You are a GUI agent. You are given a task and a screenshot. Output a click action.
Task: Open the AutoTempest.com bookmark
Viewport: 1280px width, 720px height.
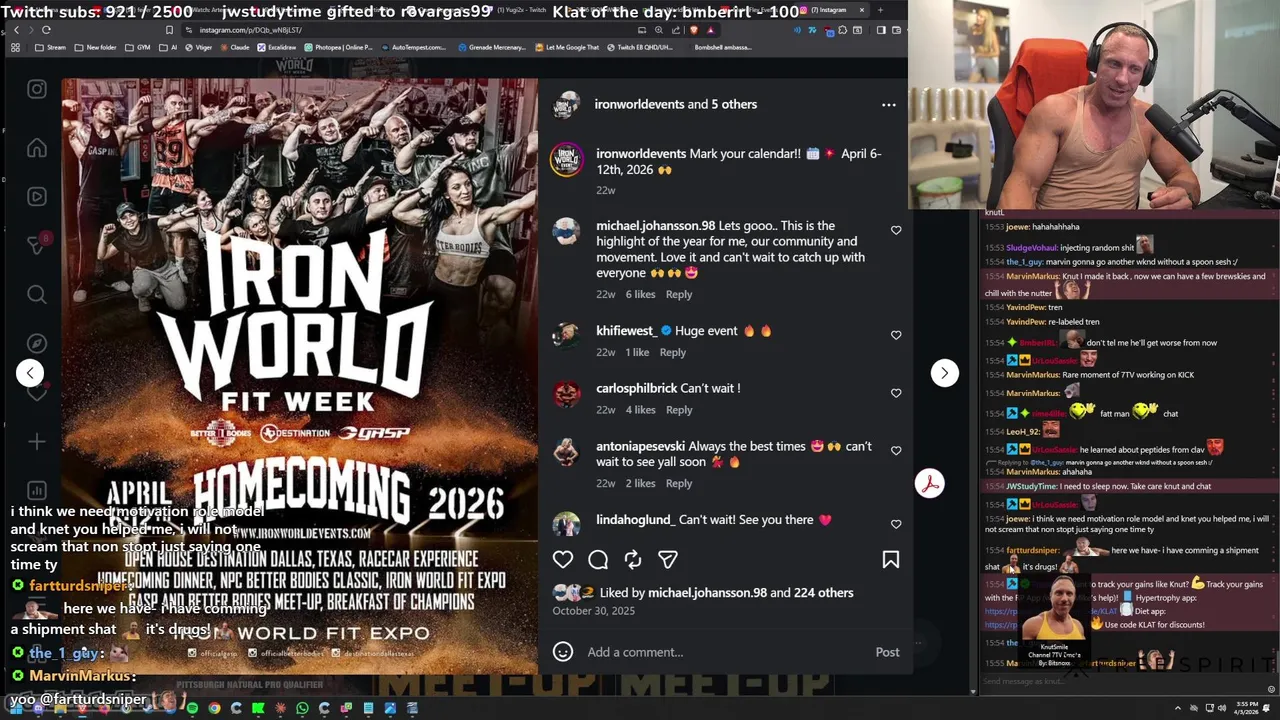tap(415, 47)
